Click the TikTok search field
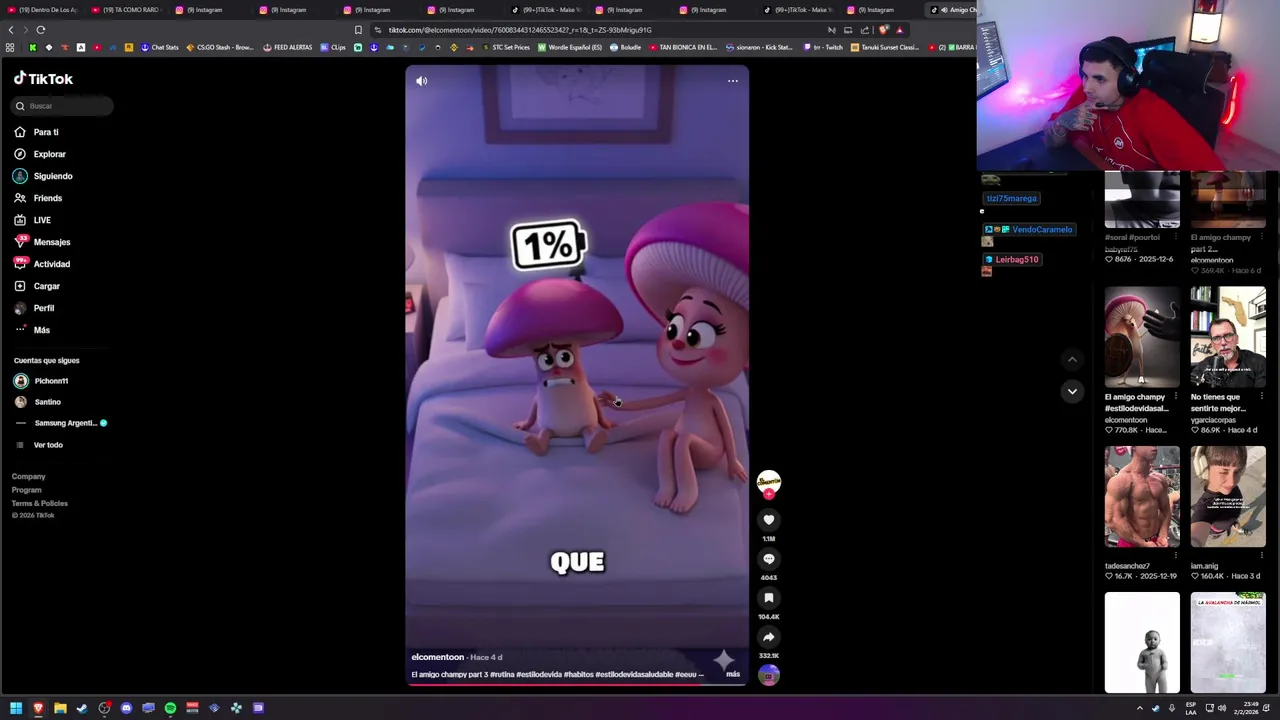 click(x=63, y=106)
